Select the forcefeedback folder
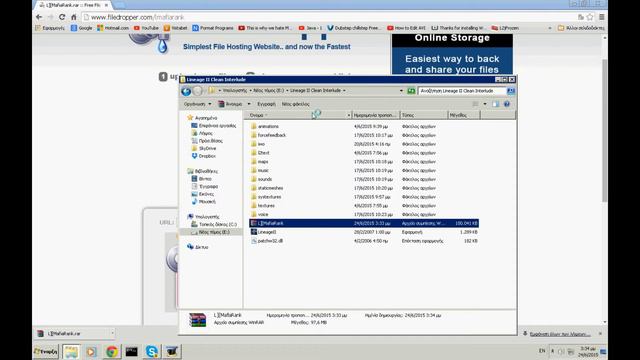The height and width of the screenshot is (360, 640). [271, 135]
